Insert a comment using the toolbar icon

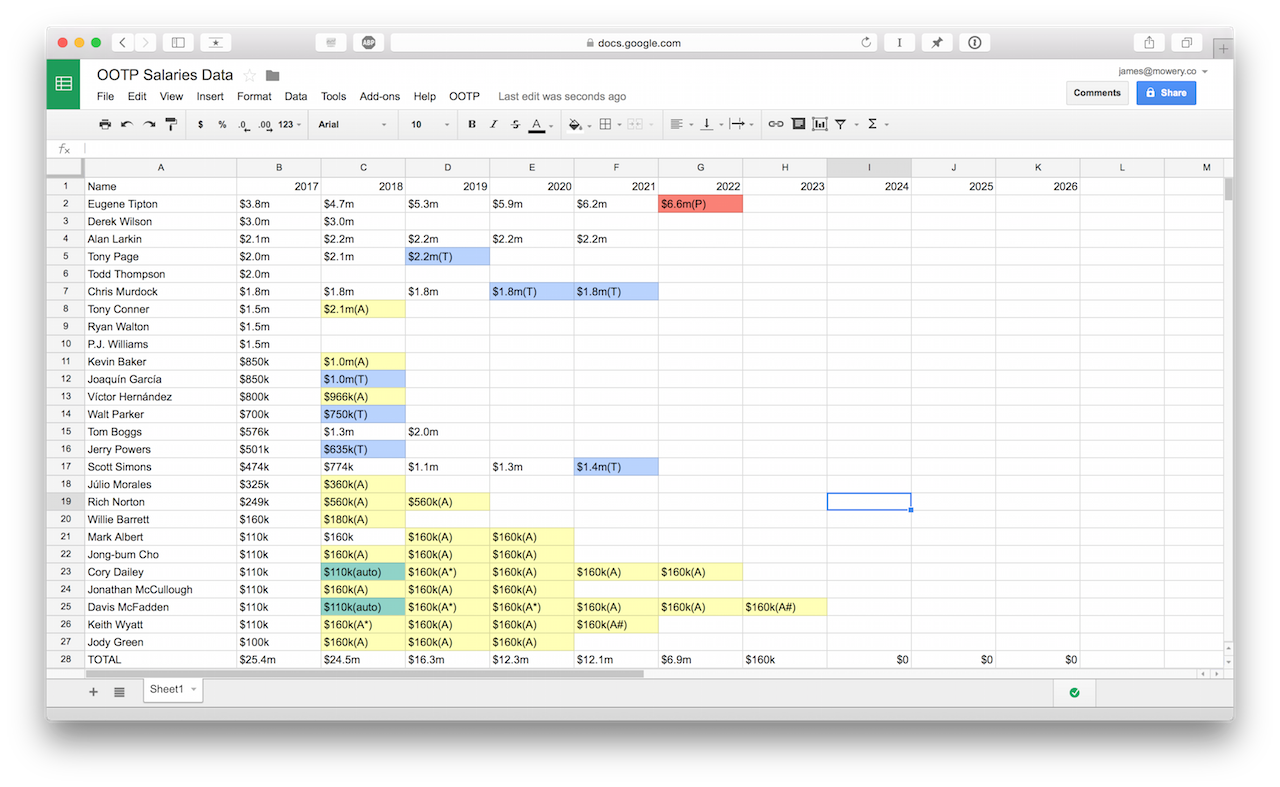click(797, 124)
